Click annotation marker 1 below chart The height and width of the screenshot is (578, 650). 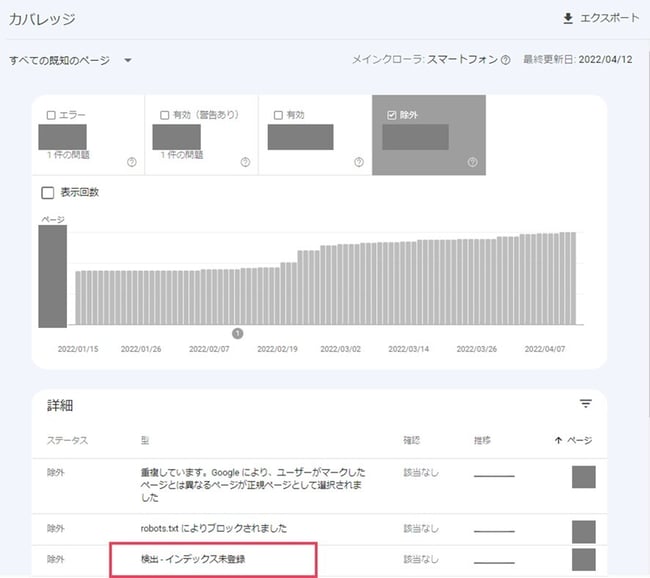[238, 333]
